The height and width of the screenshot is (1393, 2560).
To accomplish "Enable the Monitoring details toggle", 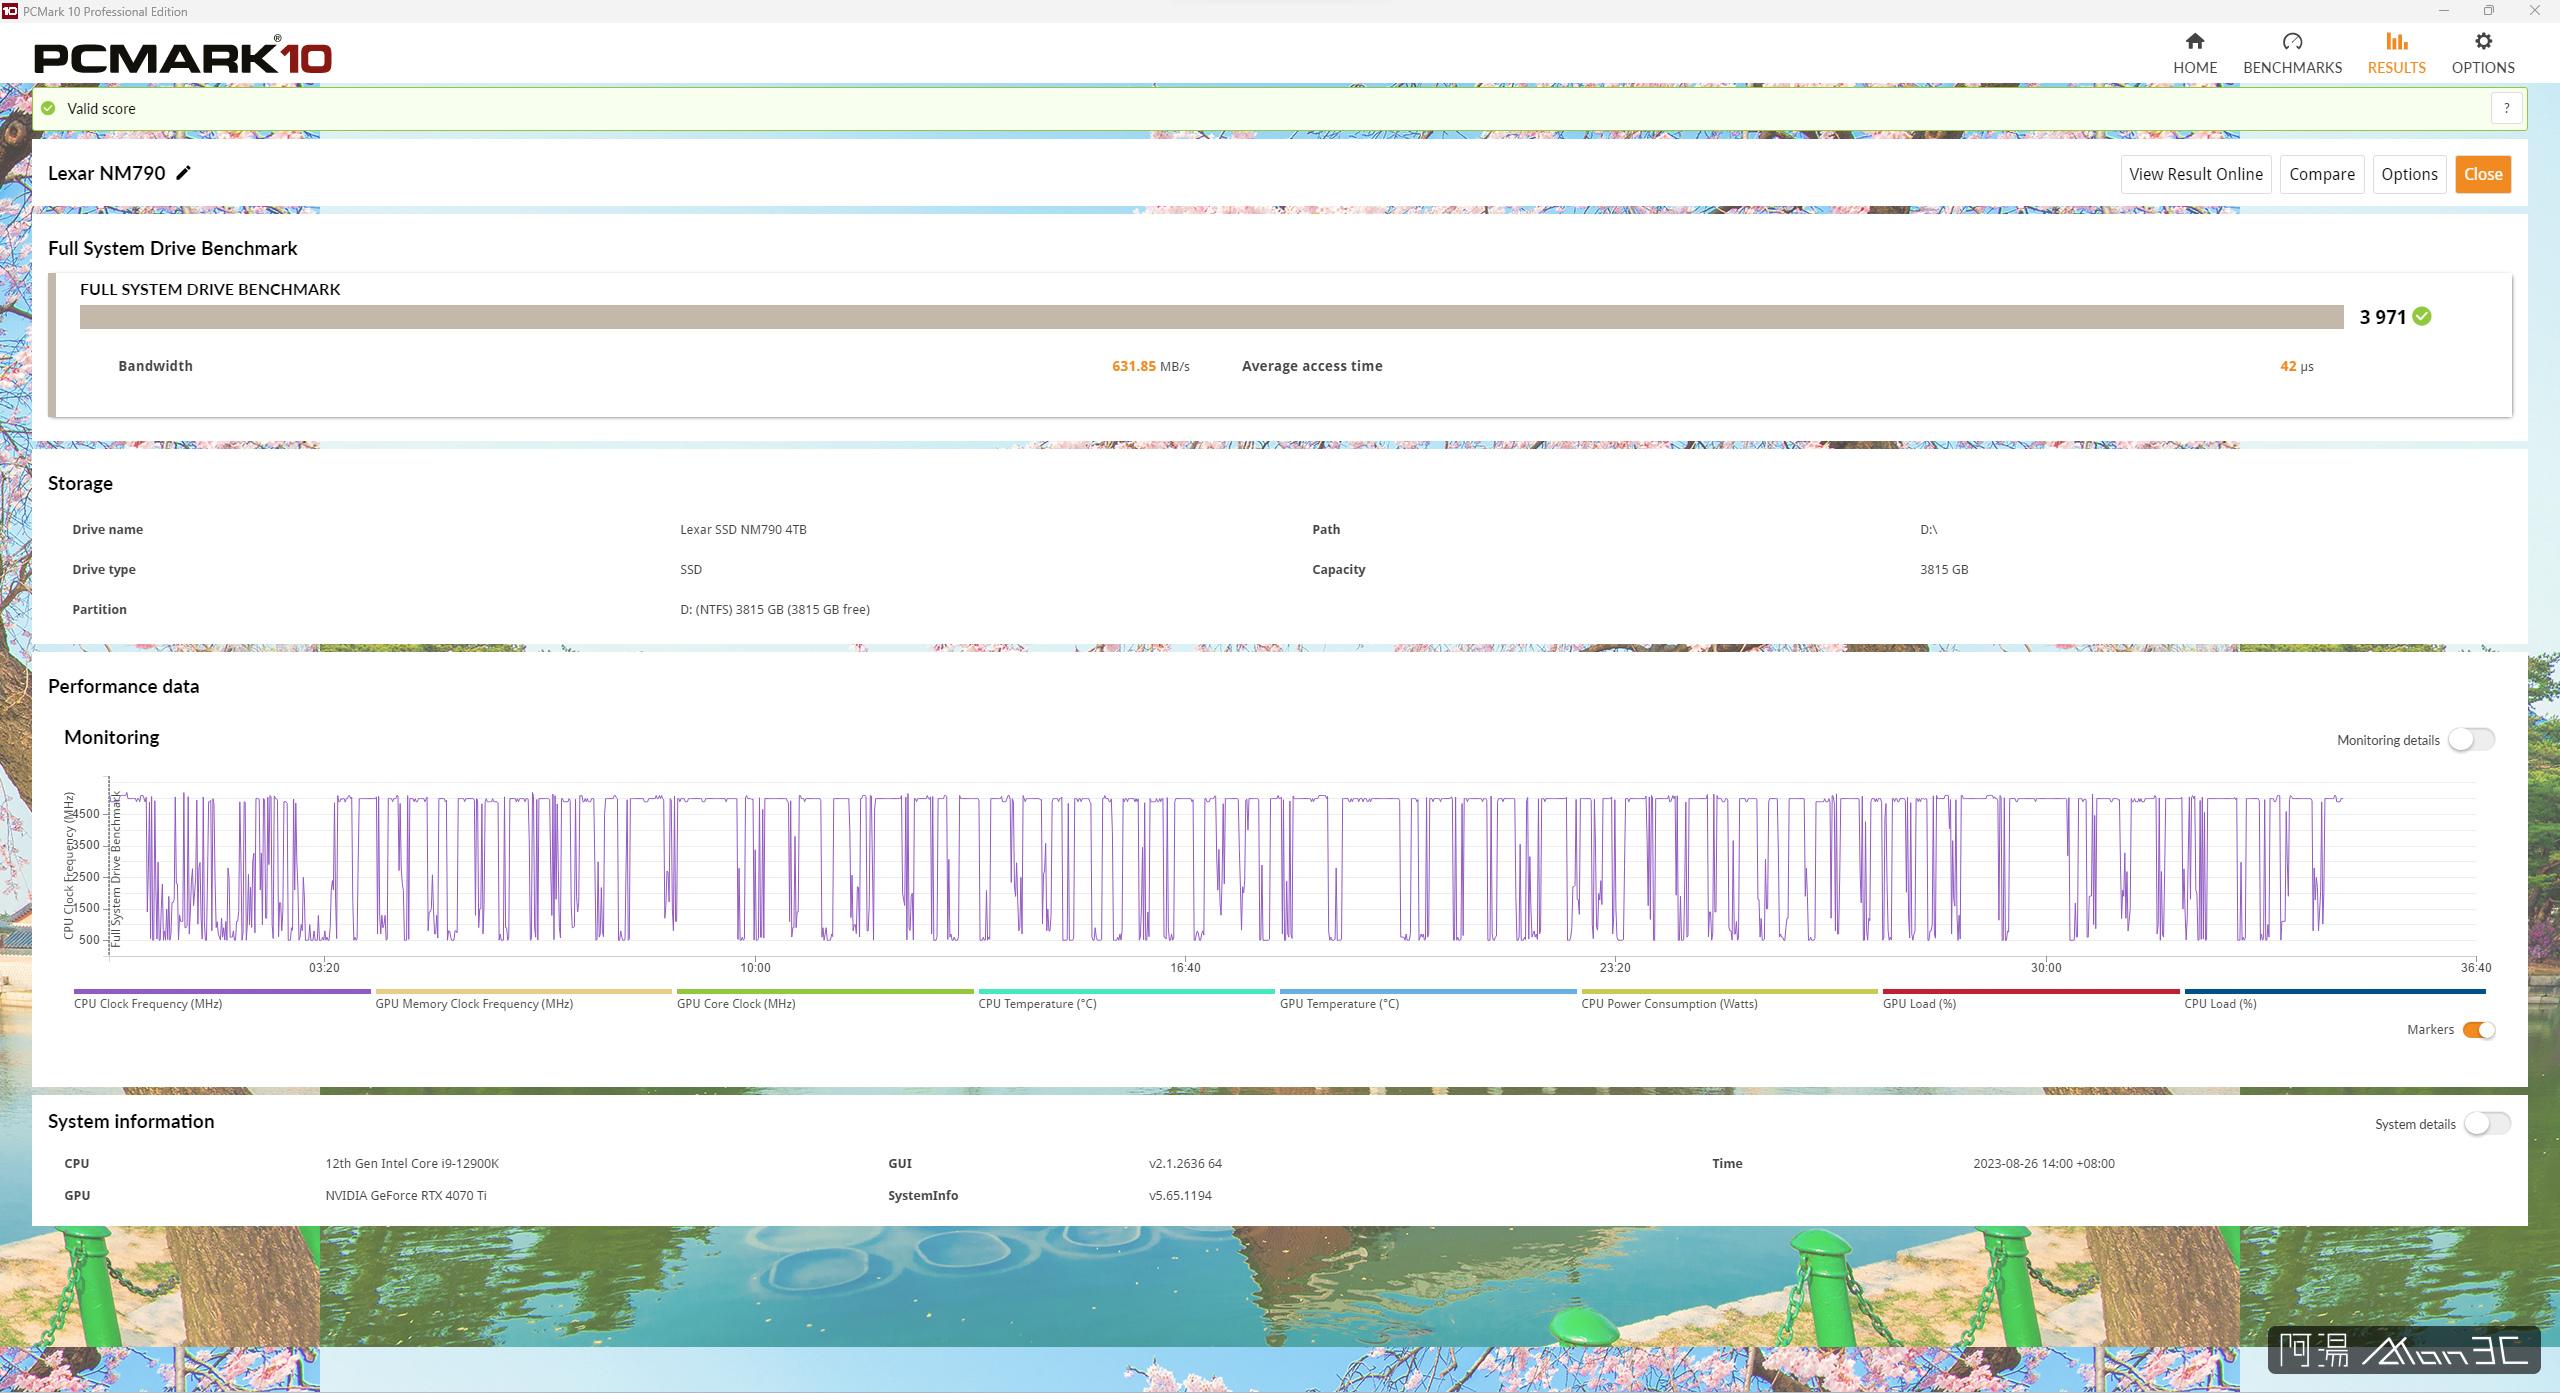I will pos(2471,740).
